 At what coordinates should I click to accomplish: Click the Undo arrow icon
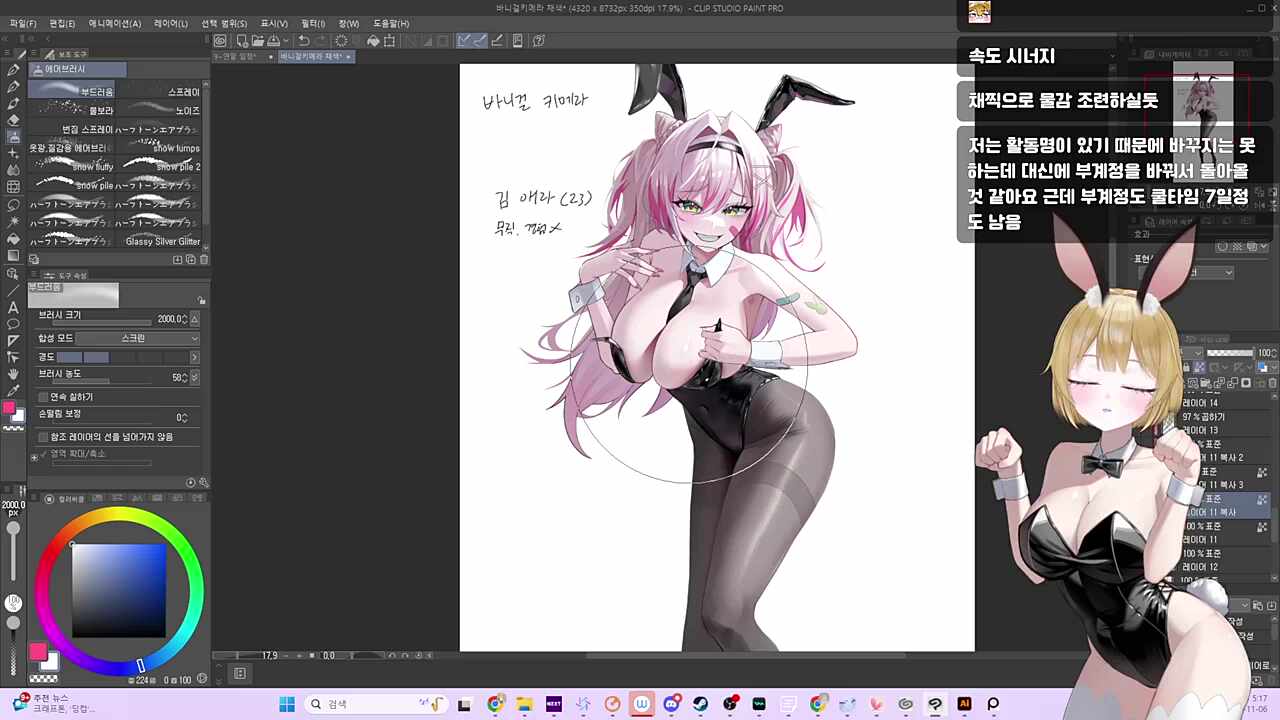pos(304,41)
